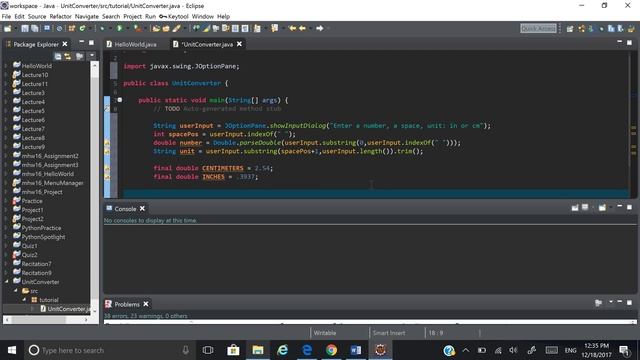The image size is (640, 360).
Task: Open the Search menu
Action: click(x=111, y=16)
